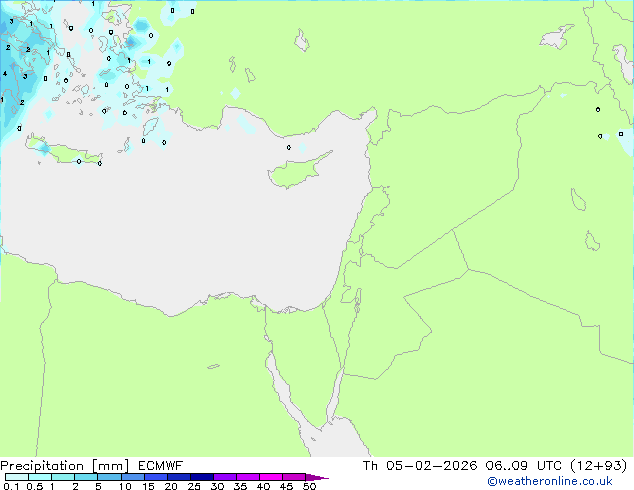Select the legend swatch between 2 and 5

point(86,477)
